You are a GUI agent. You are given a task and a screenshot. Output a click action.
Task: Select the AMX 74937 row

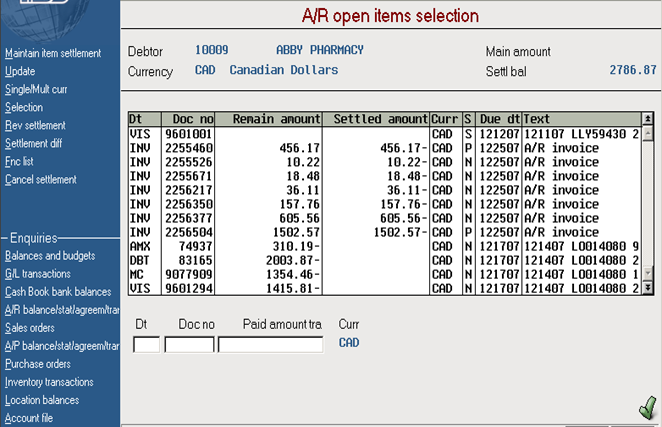[385, 246]
